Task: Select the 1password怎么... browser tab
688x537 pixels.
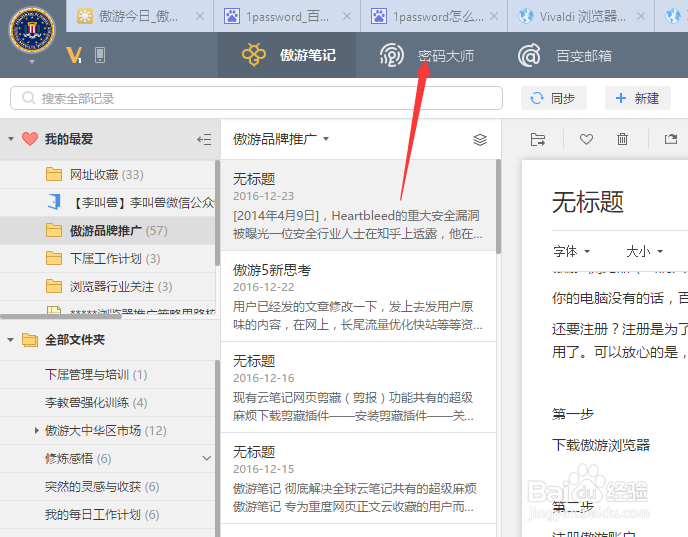Action: click(x=434, y=16)
